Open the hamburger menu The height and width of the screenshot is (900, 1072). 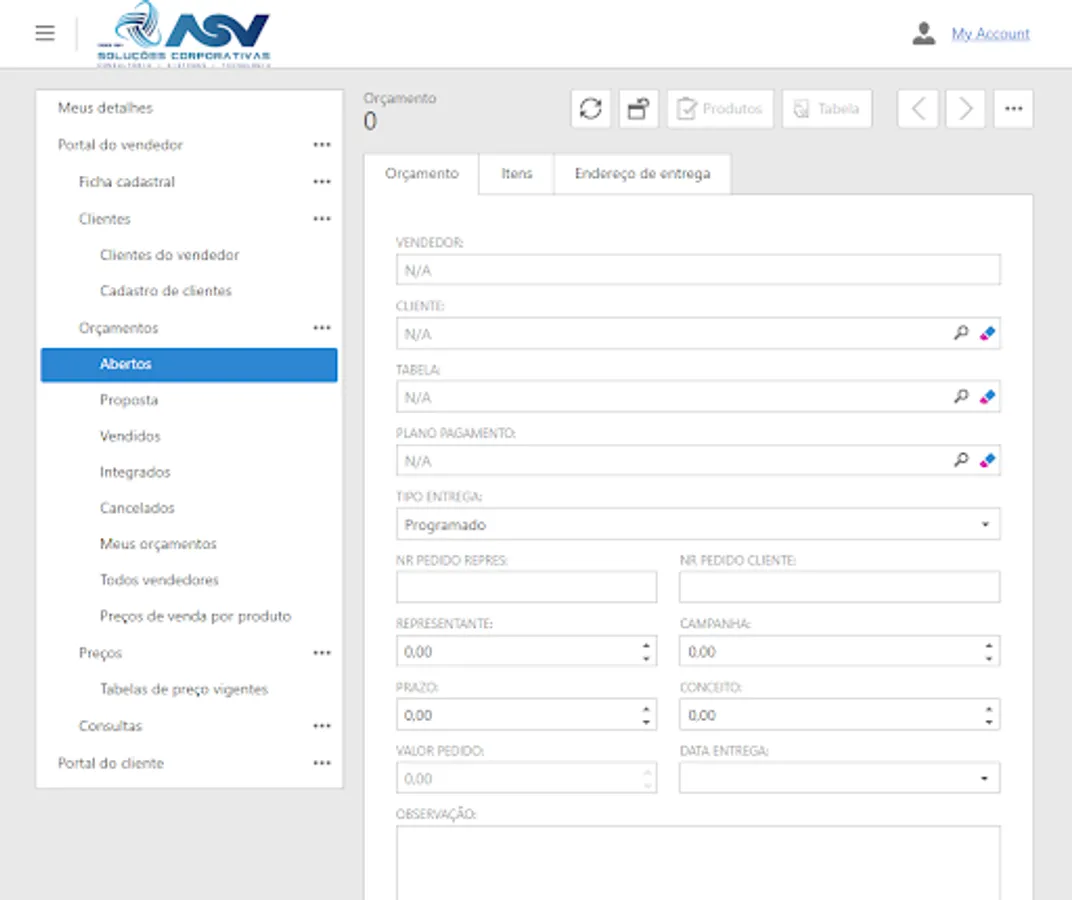point(45,33)
